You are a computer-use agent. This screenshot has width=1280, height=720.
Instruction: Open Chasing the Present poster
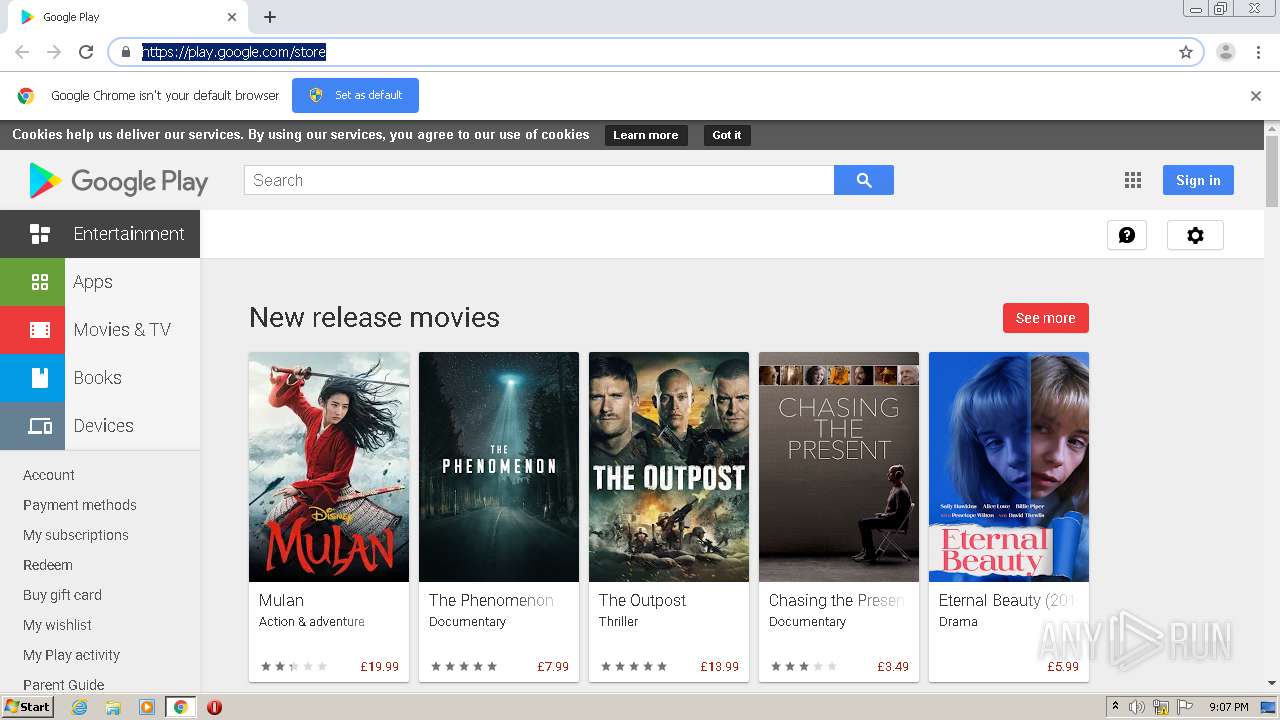839,467
